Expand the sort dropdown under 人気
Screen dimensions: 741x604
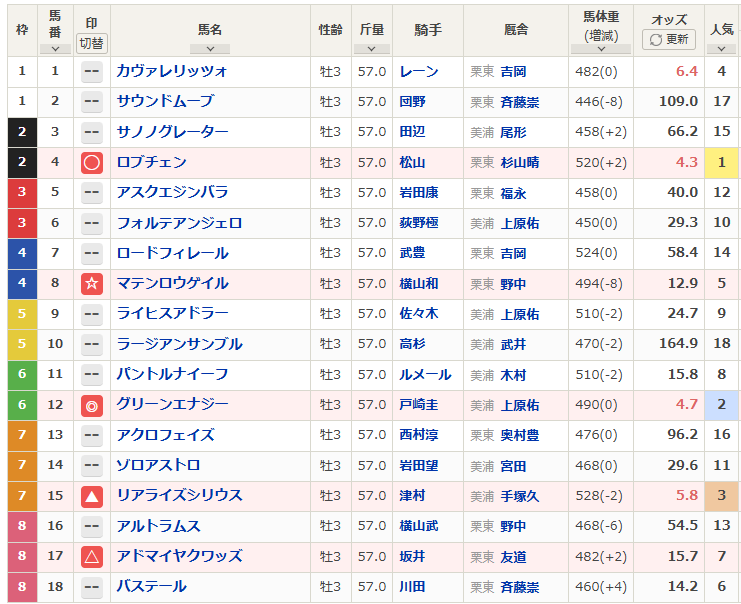(x=721, y=48)
